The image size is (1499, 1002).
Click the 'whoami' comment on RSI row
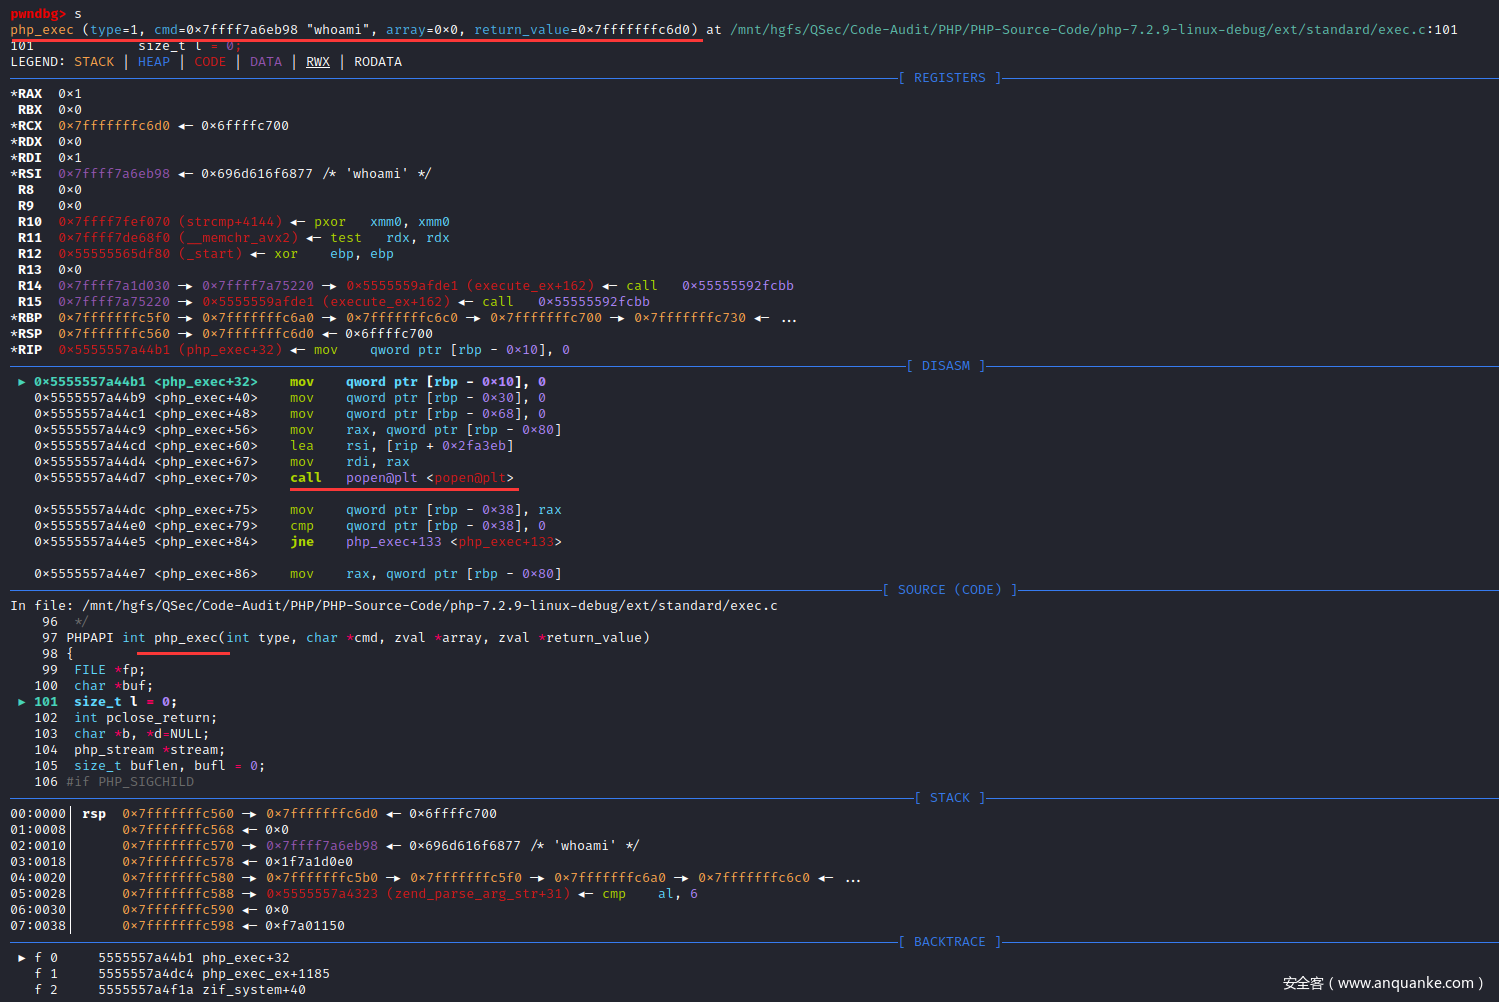[x=378, y=174]
